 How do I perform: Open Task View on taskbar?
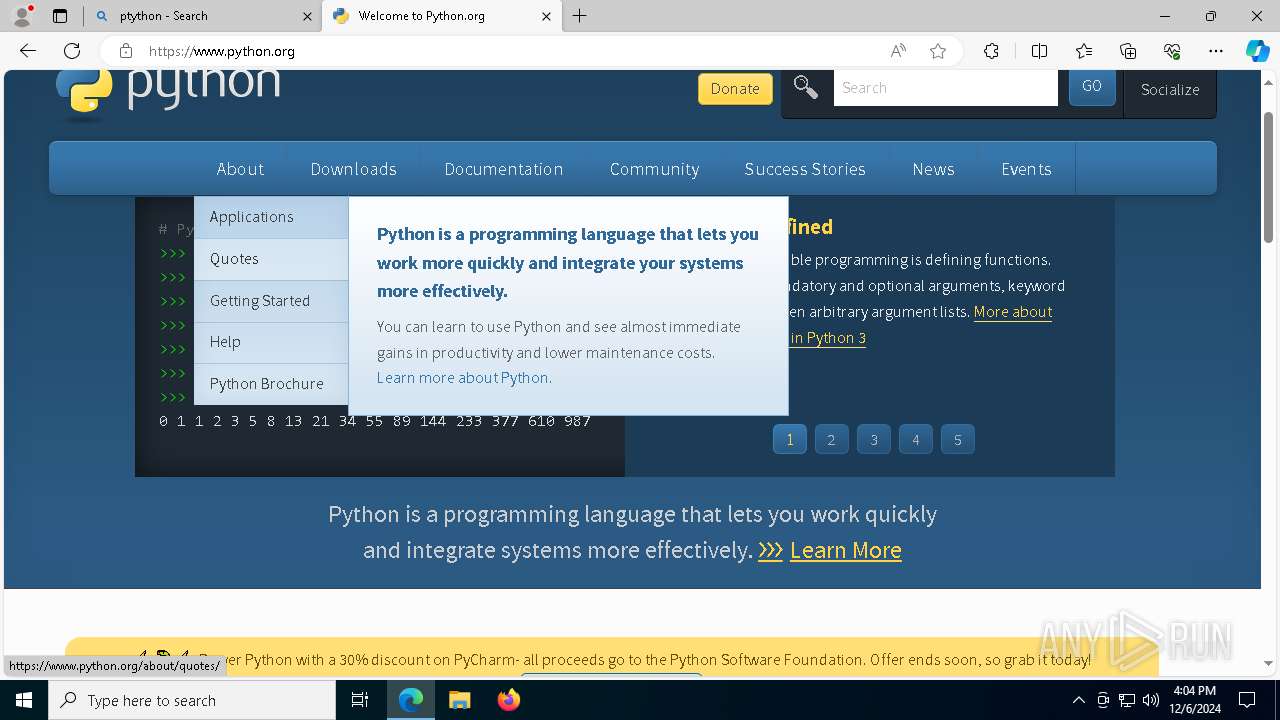(360, 700)
